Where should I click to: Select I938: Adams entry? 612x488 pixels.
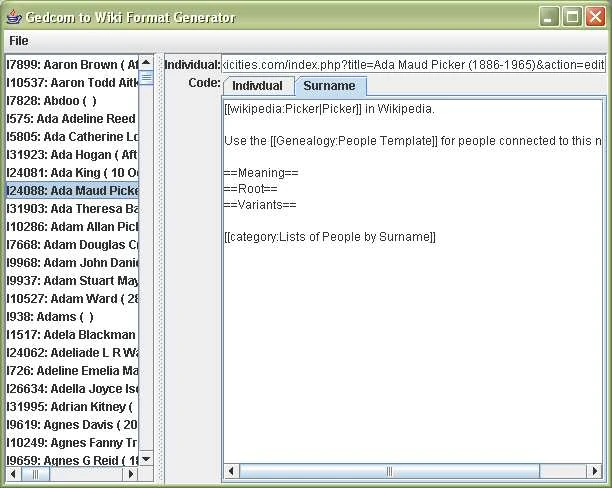[x=72, y=317]
